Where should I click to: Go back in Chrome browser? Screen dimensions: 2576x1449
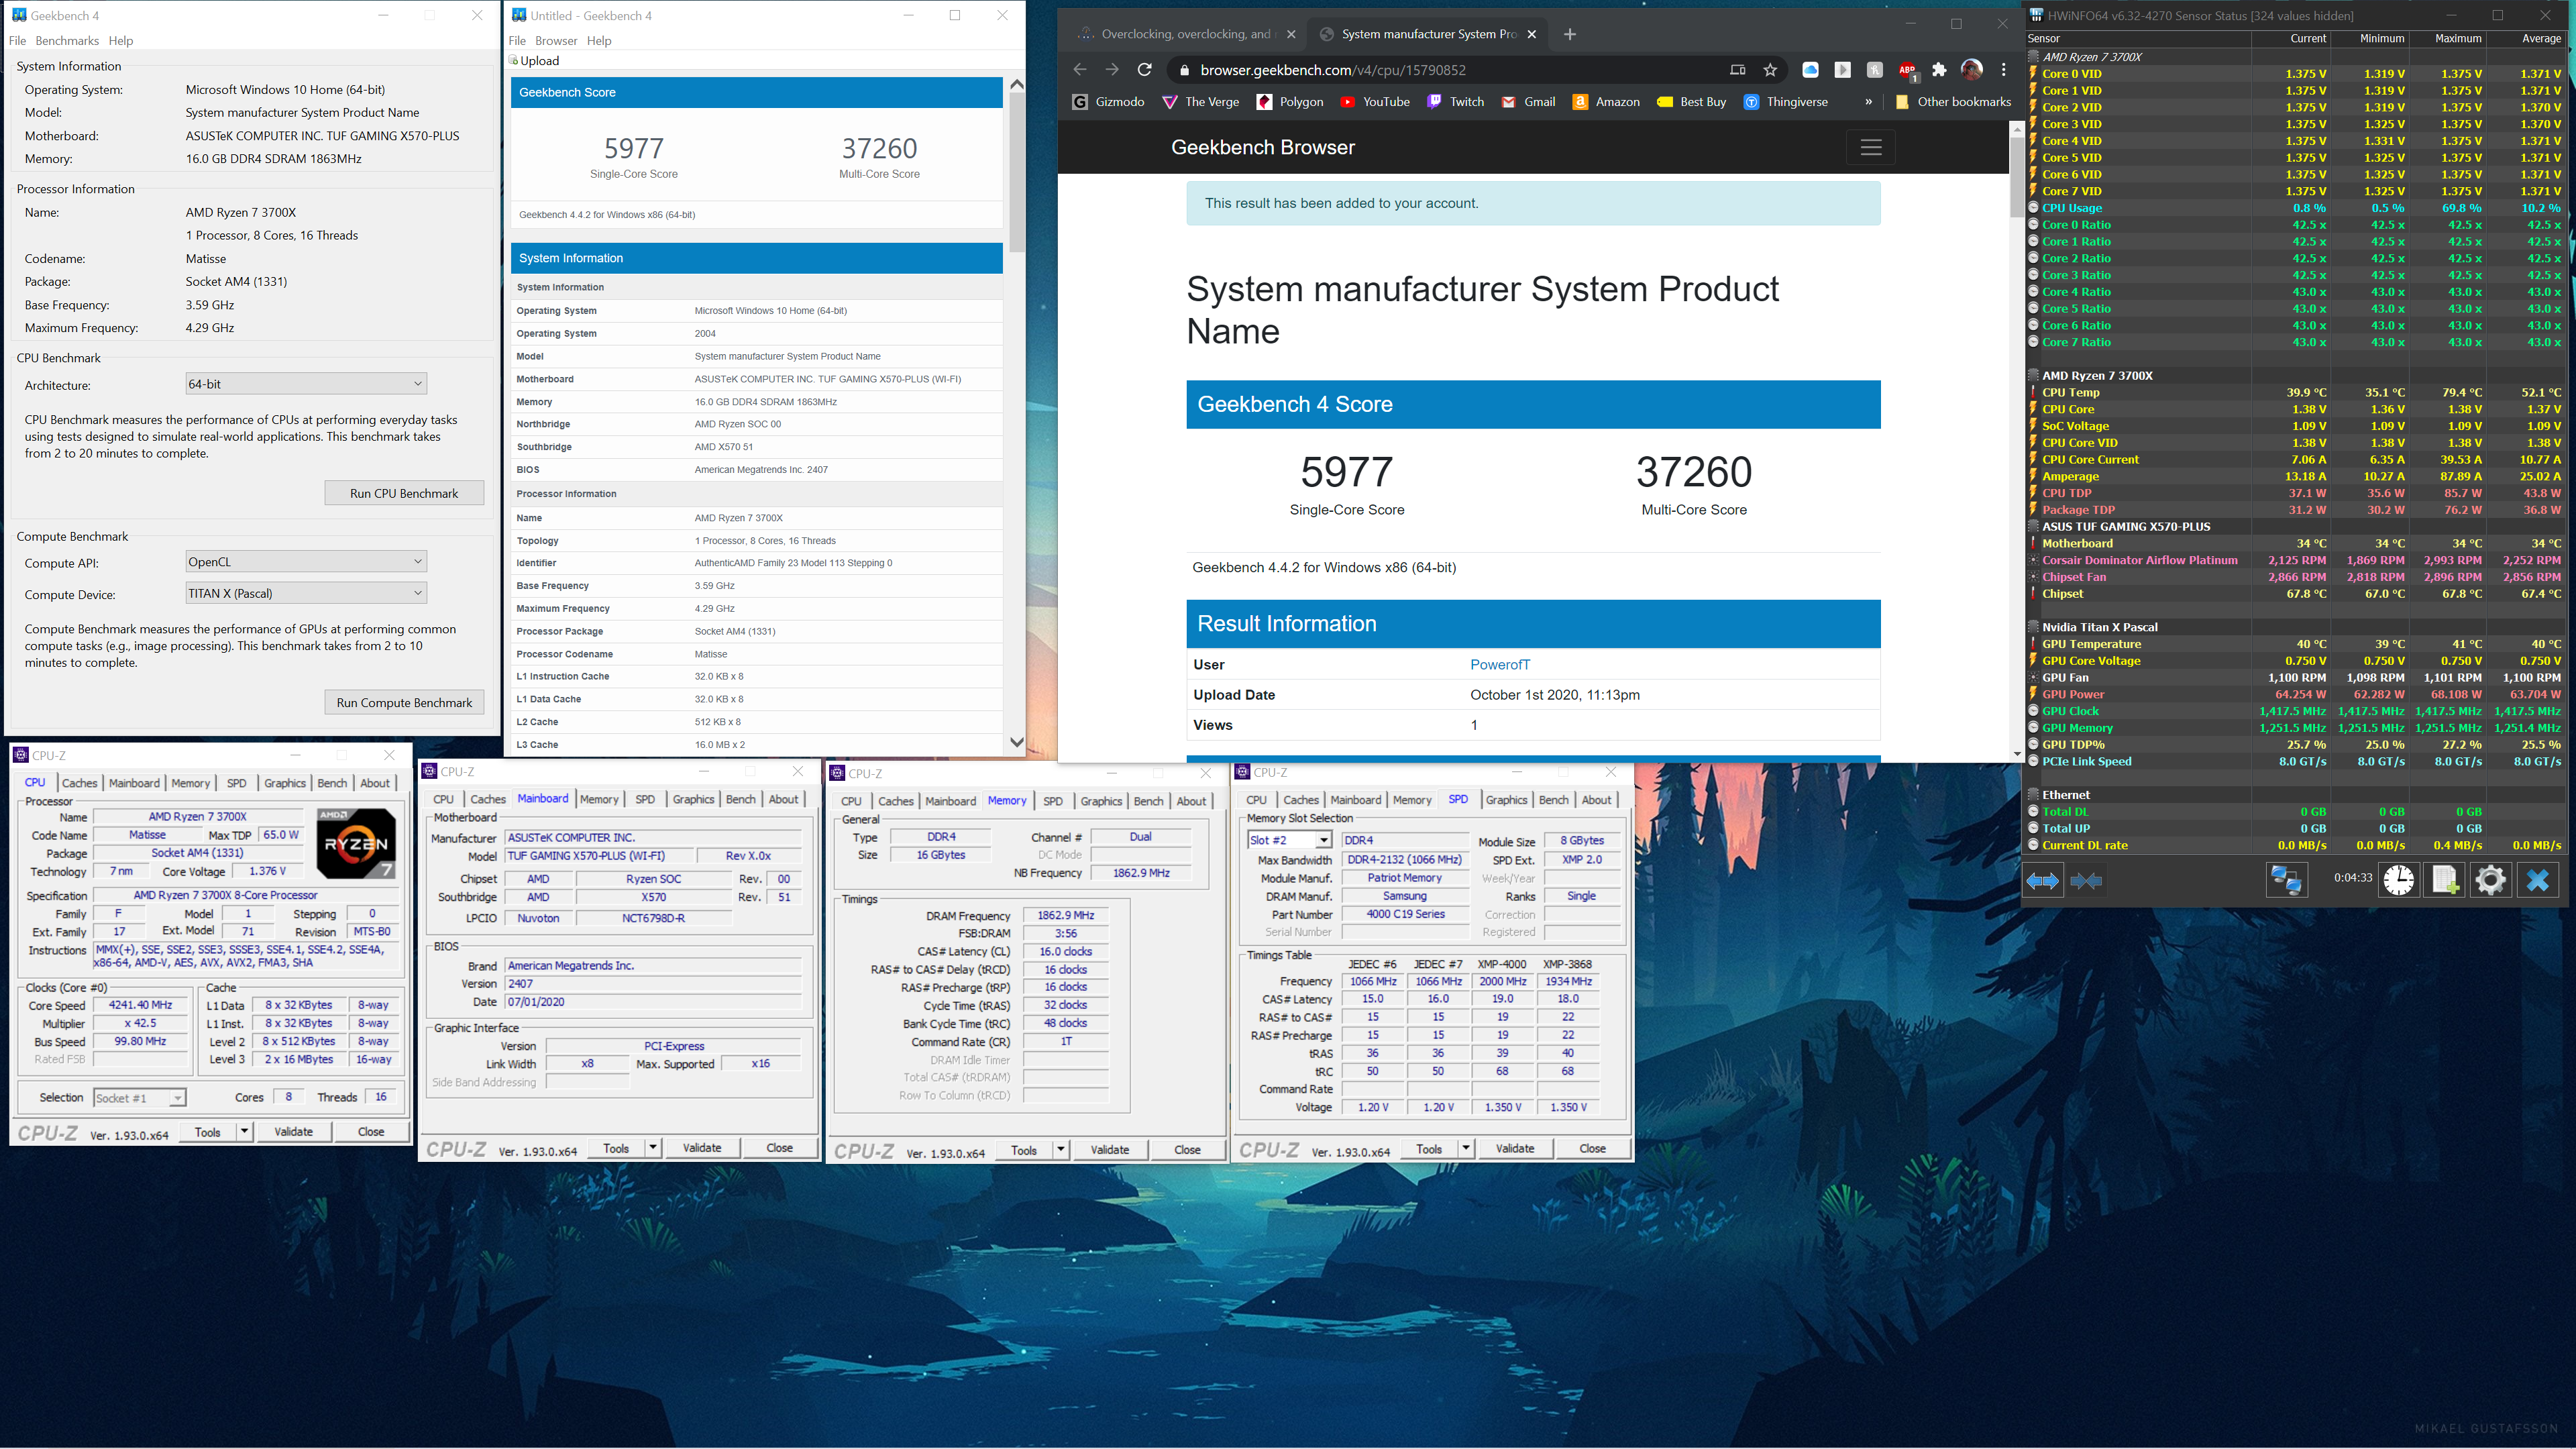coord(1079,70)
